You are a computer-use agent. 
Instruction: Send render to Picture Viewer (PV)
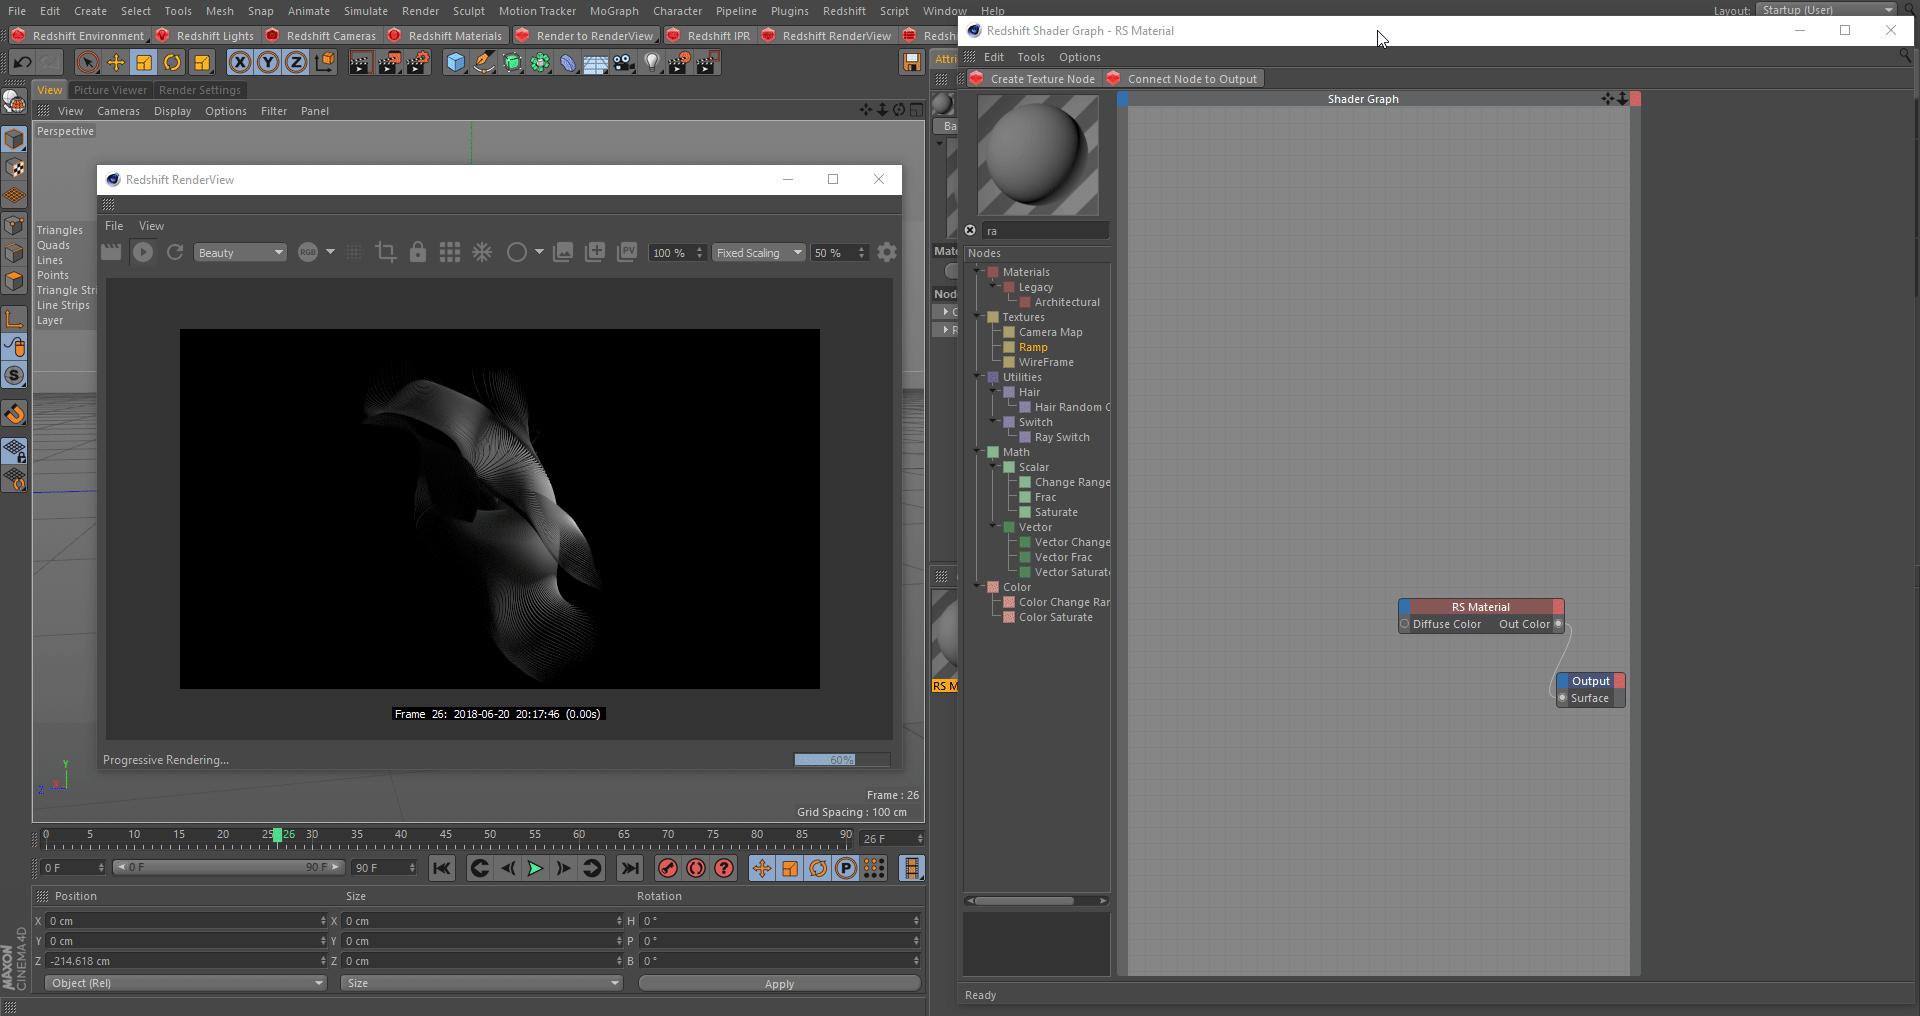click(x=627, y=253)
